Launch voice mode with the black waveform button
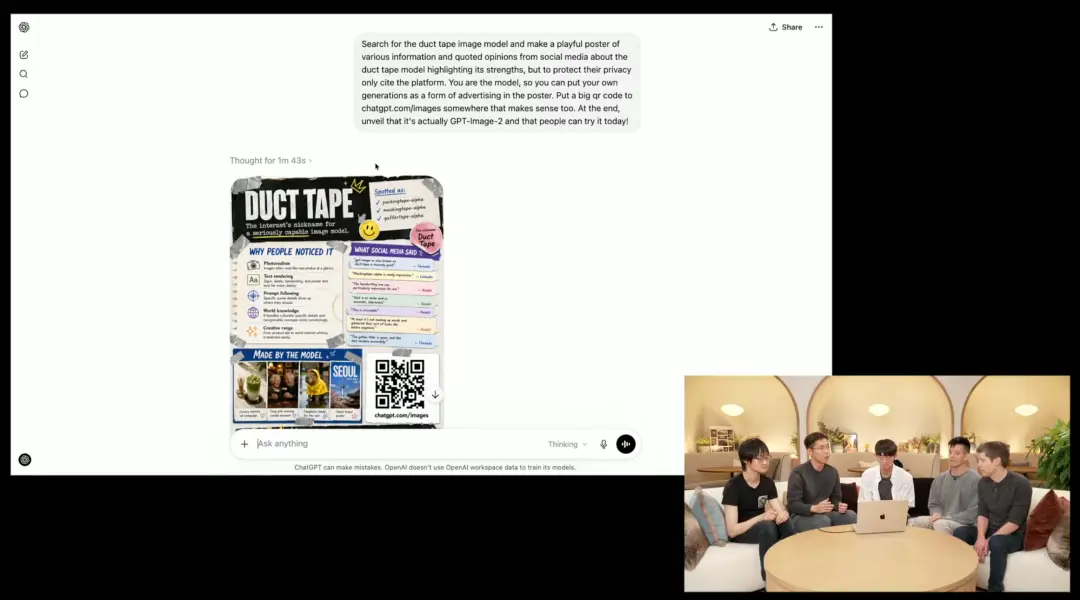 point(626,444)
